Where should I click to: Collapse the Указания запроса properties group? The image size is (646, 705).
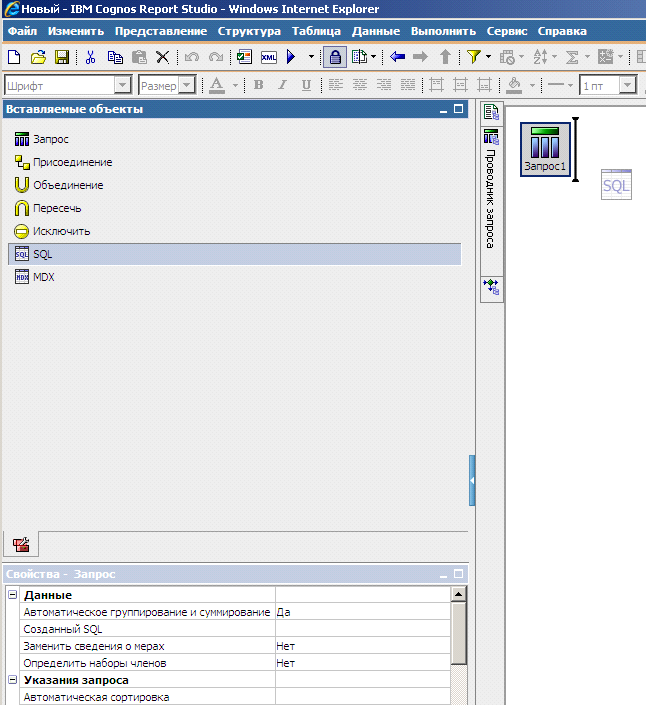click(12, 680)
